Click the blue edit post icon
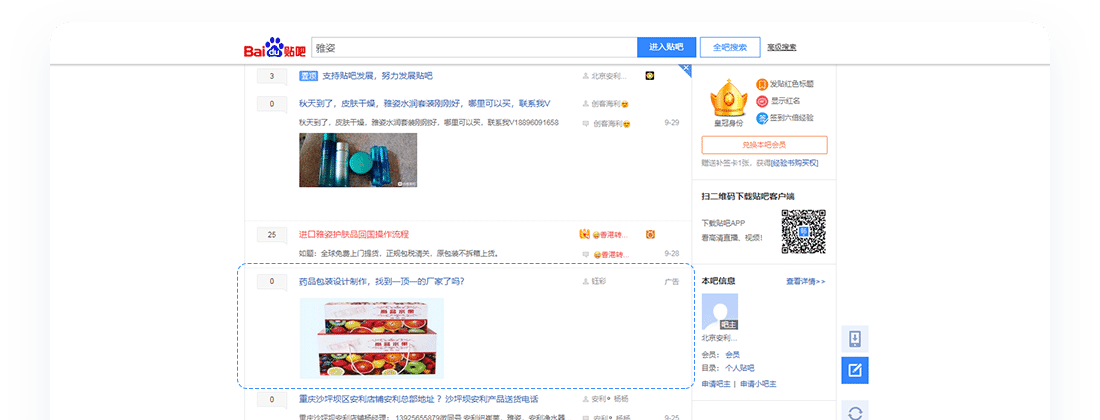The height and width of the screenshot is (420, 1100). point(855,370)
